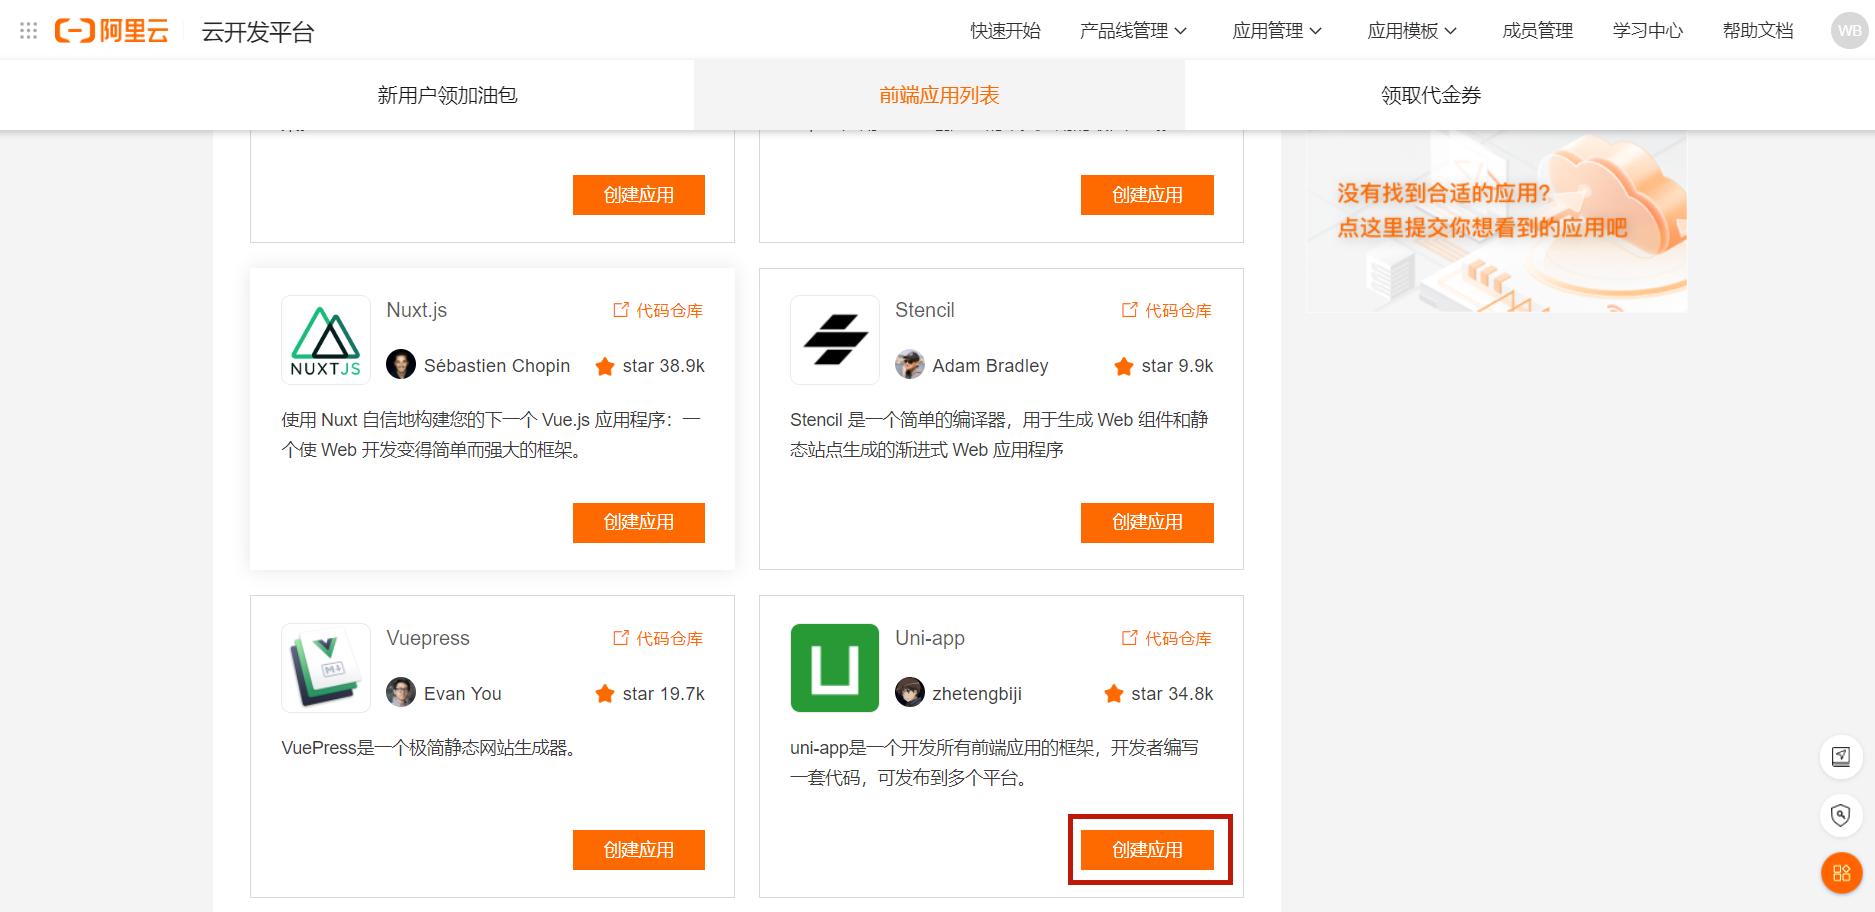Open Nuxt.js code repository link
1875x912 pixels.
point(658,311)
